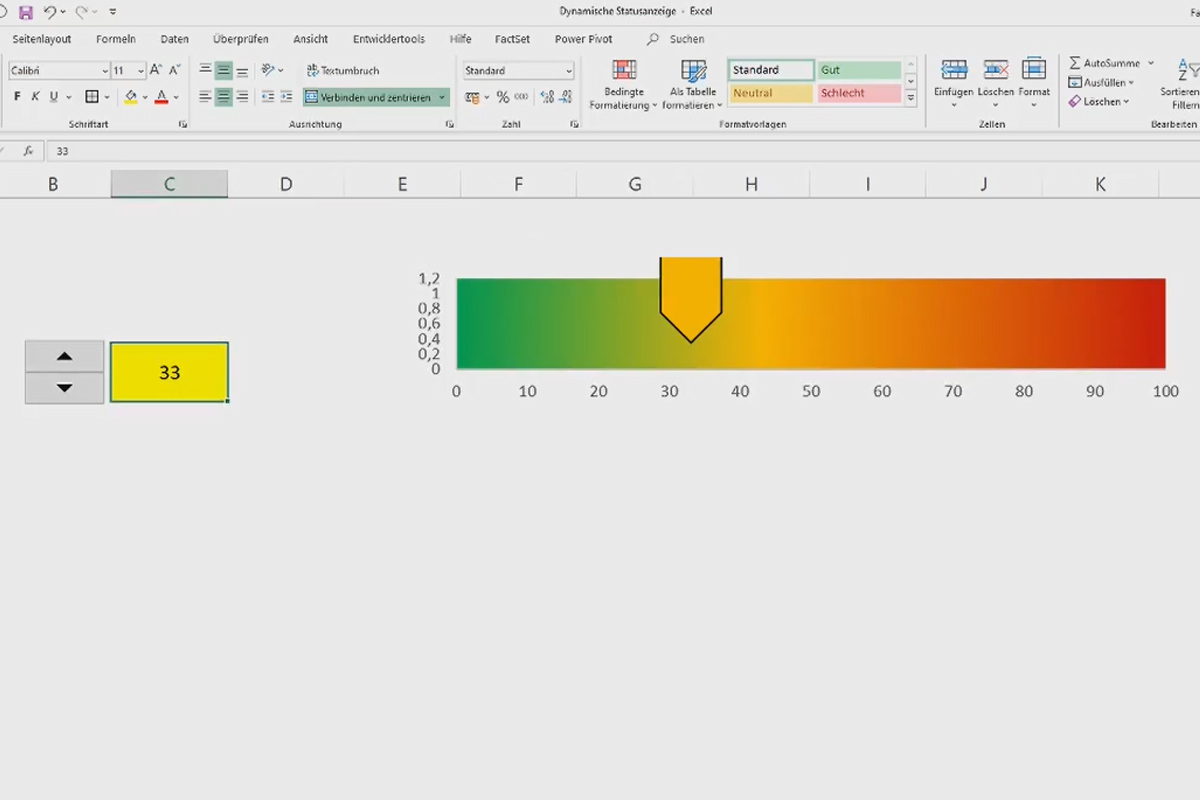Open the Formeln ribbon tab
The height and width of the screenshot is (800, 1200).
pyautogui.click(x=115, y=39)
